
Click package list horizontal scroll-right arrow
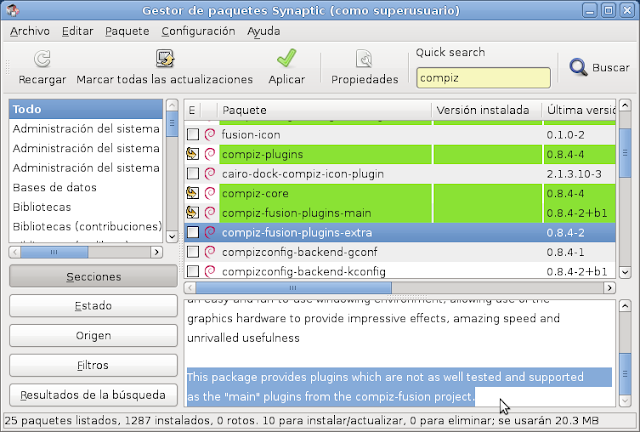coord(609,288)
